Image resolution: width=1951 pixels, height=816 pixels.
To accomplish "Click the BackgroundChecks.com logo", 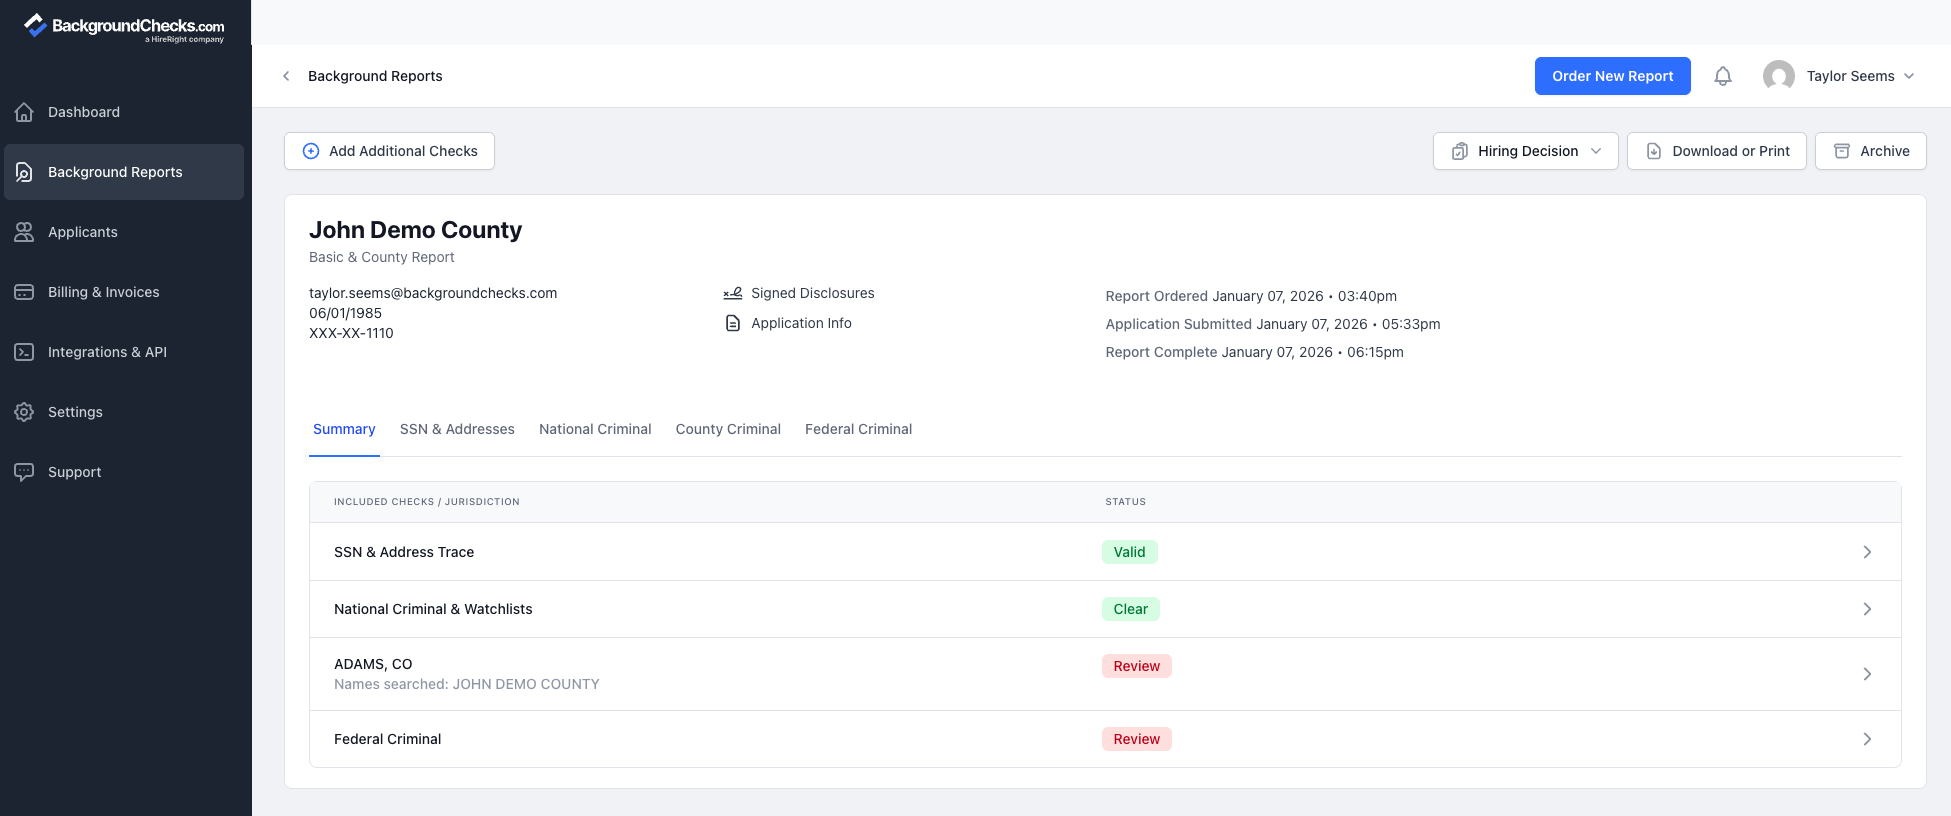I will coord(124,27).
